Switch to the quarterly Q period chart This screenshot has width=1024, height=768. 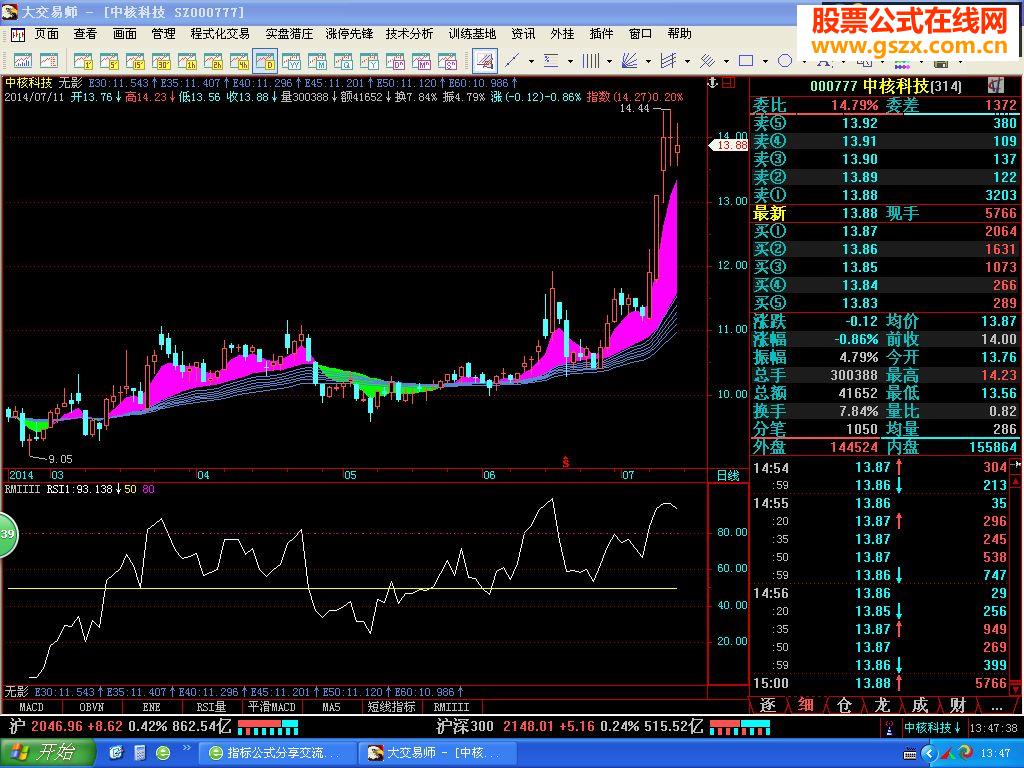(344, 61)
